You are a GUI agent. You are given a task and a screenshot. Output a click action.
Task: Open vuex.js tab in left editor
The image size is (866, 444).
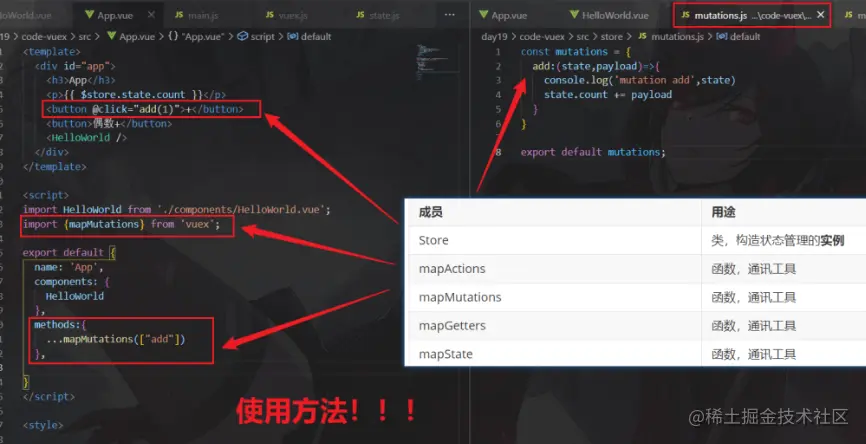click(x=293, y=15)
